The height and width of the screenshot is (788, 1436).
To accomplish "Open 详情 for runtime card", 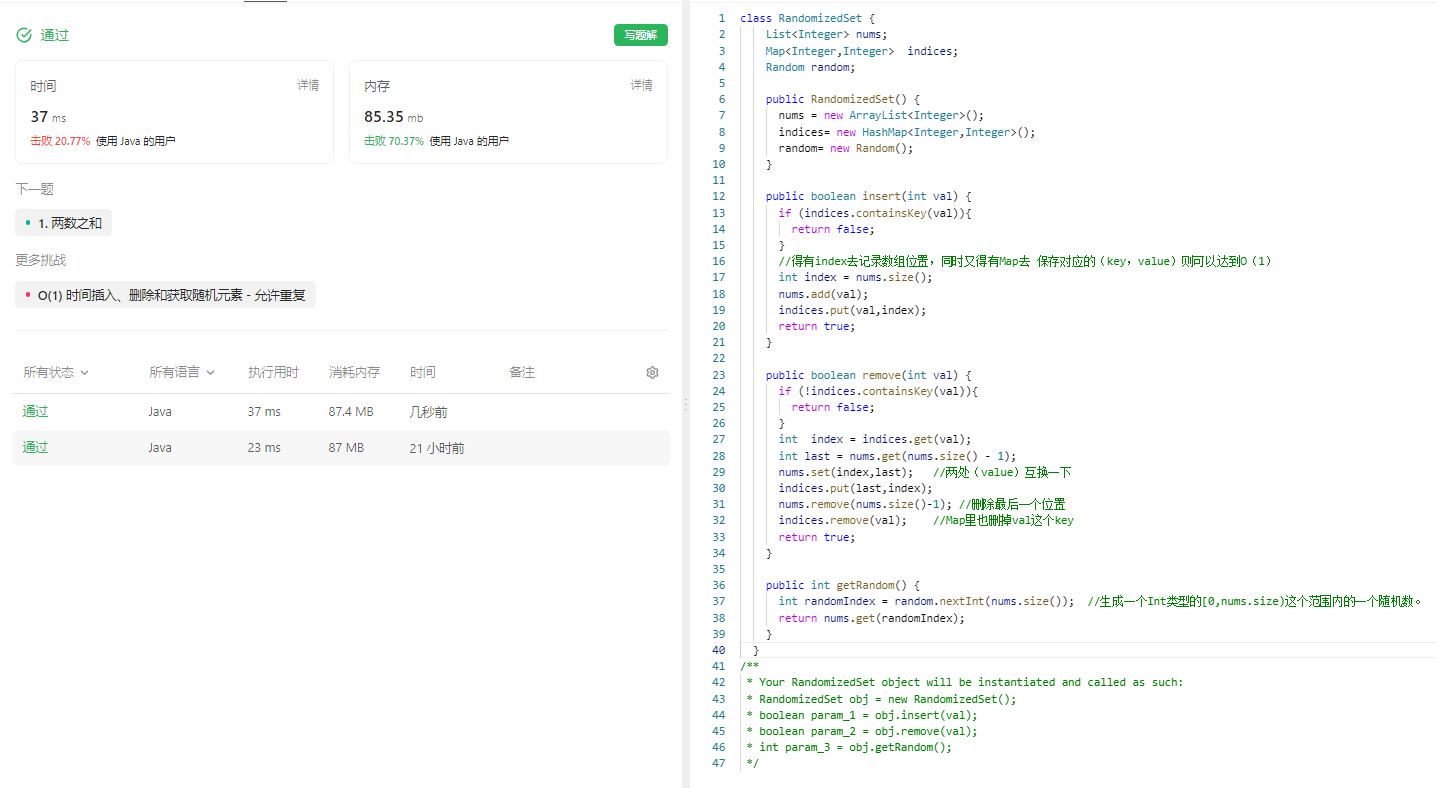I will tap(308, 86).
